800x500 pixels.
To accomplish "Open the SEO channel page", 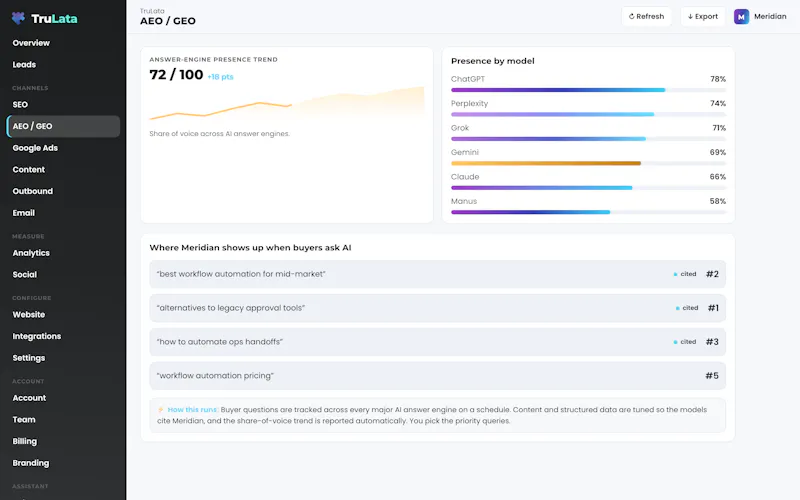I will click(20, 105).
